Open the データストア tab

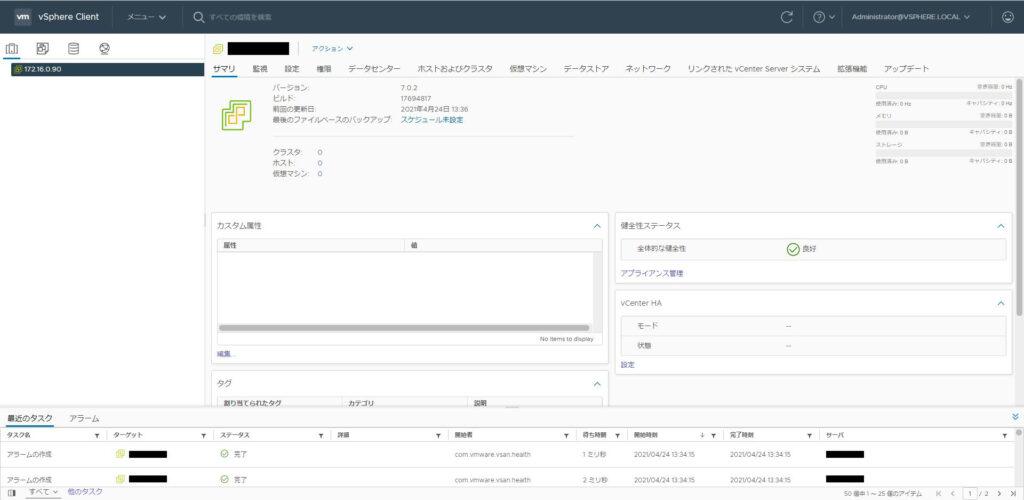click(586, 69)
